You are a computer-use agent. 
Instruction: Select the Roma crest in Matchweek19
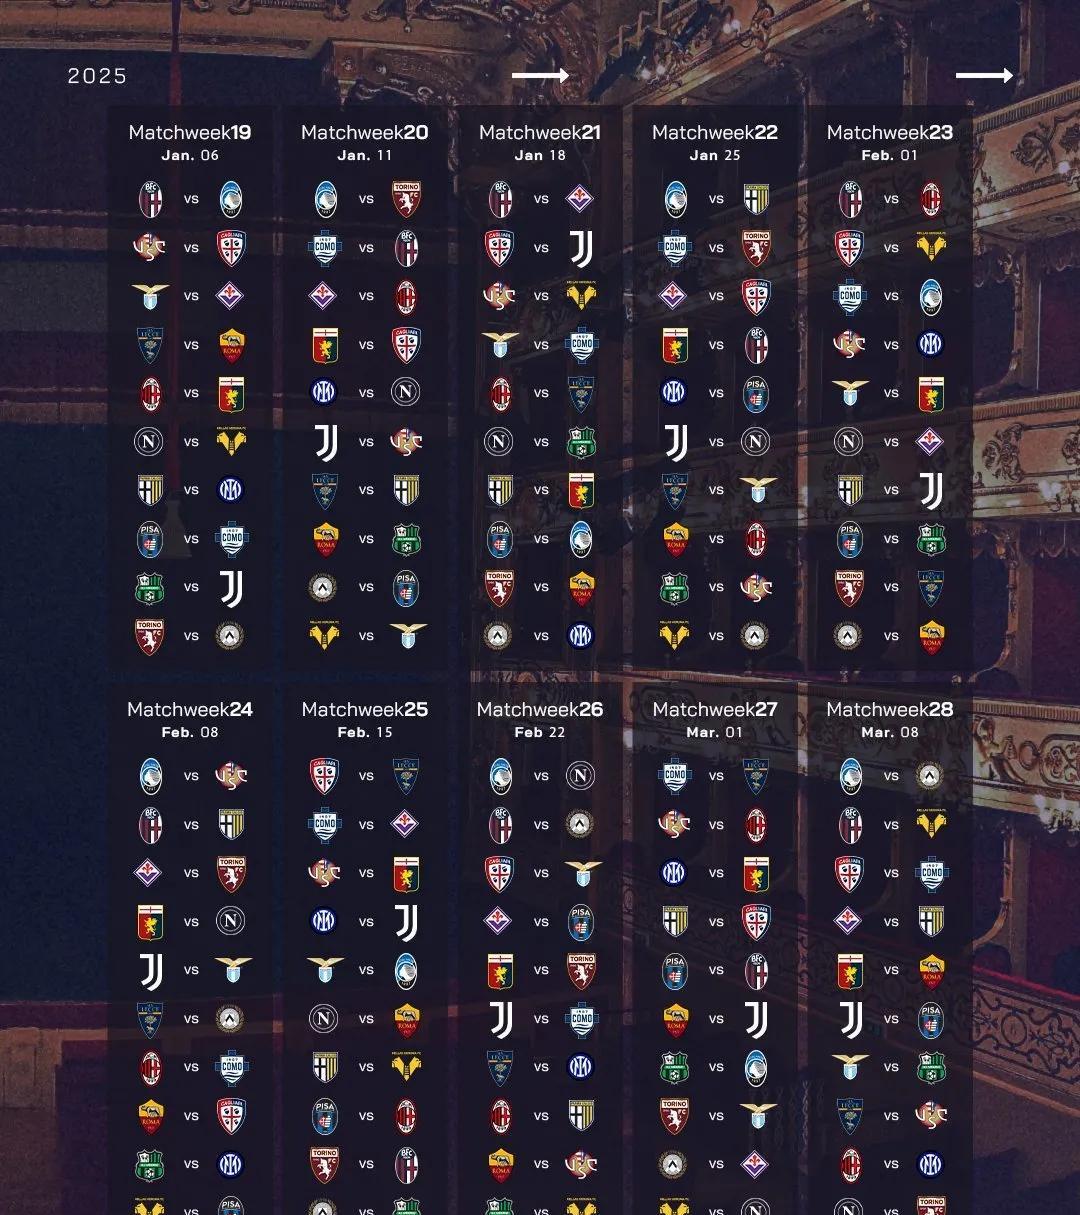(232, 344)
